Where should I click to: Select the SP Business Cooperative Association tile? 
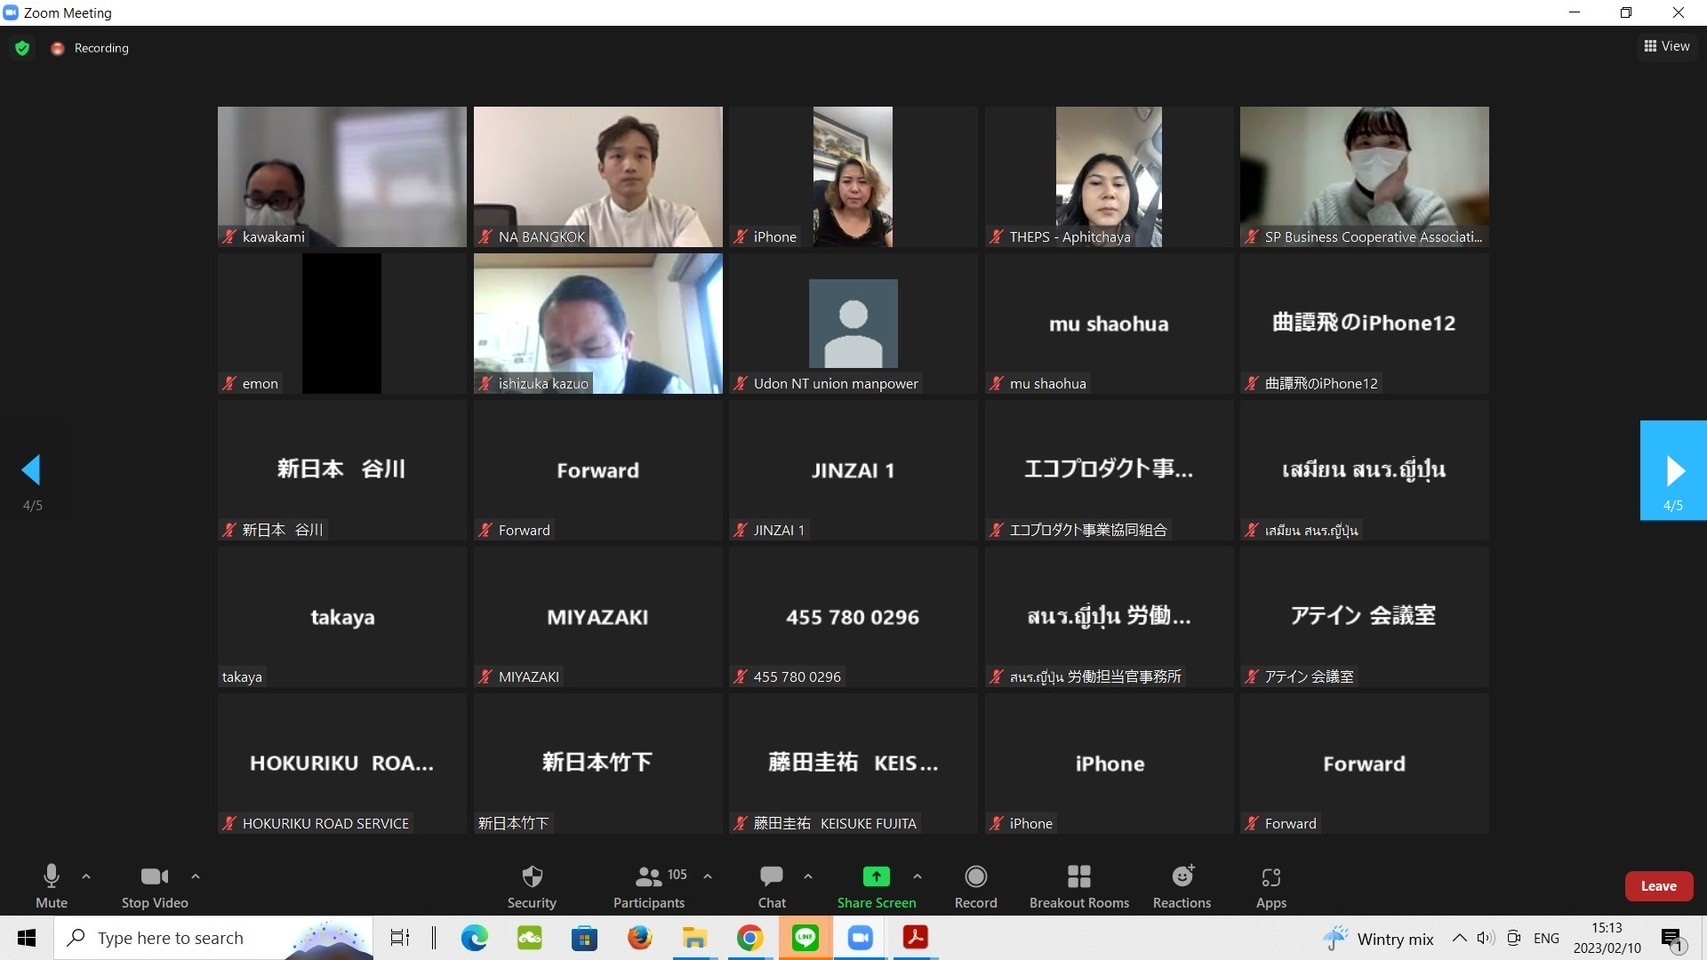coord(1364,177)
